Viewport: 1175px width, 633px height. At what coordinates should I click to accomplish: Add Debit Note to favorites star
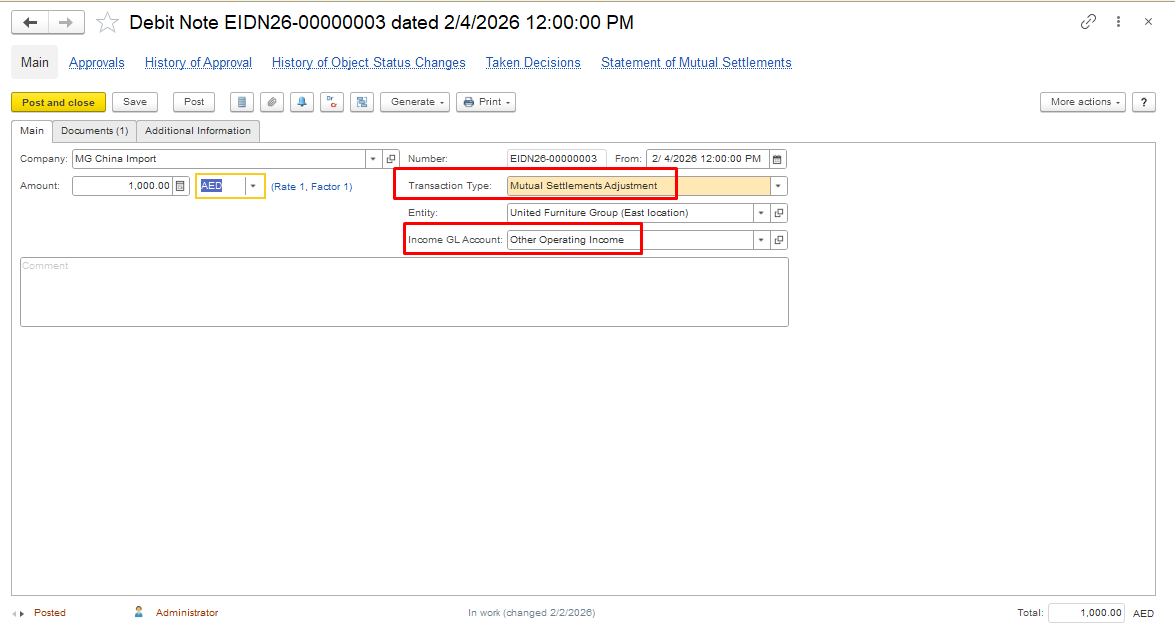[107, 22]
